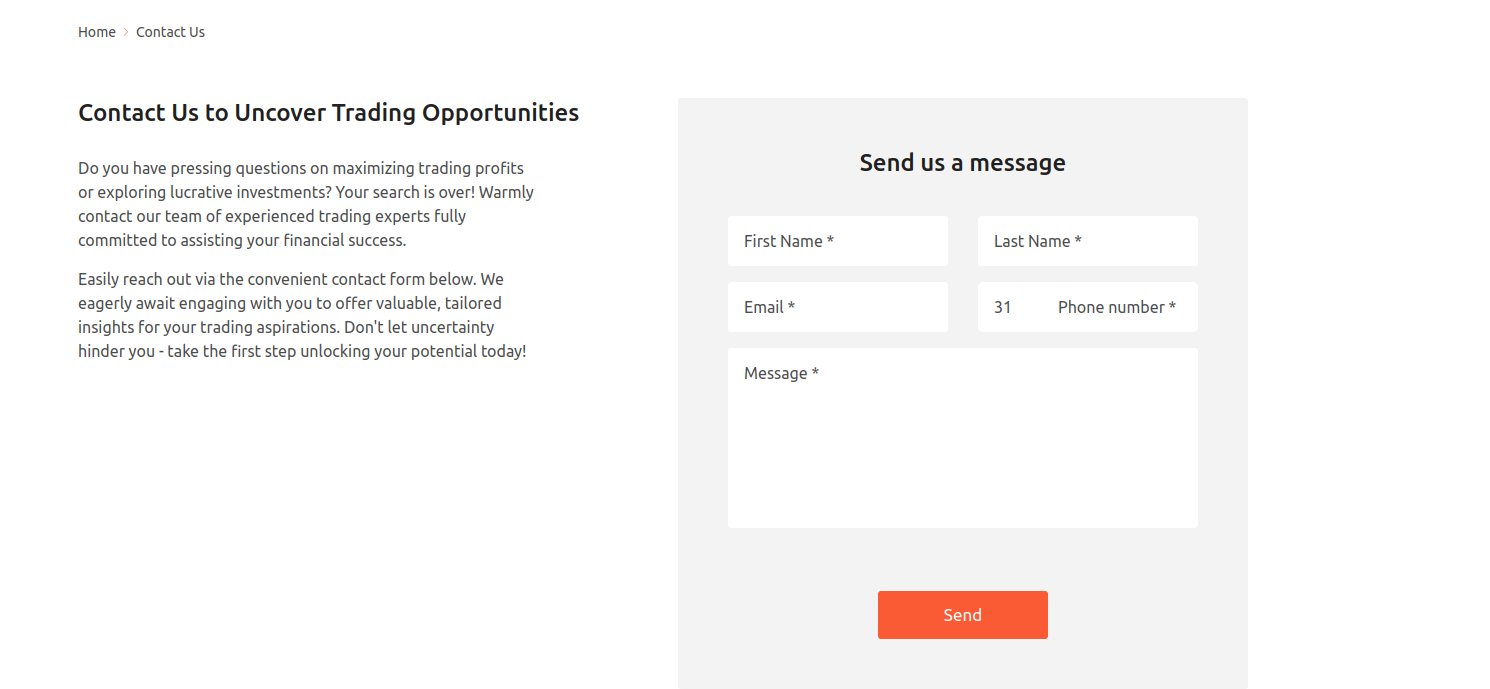
Task: Click the "Send us a message" heading
Action: tap(962, 162)
